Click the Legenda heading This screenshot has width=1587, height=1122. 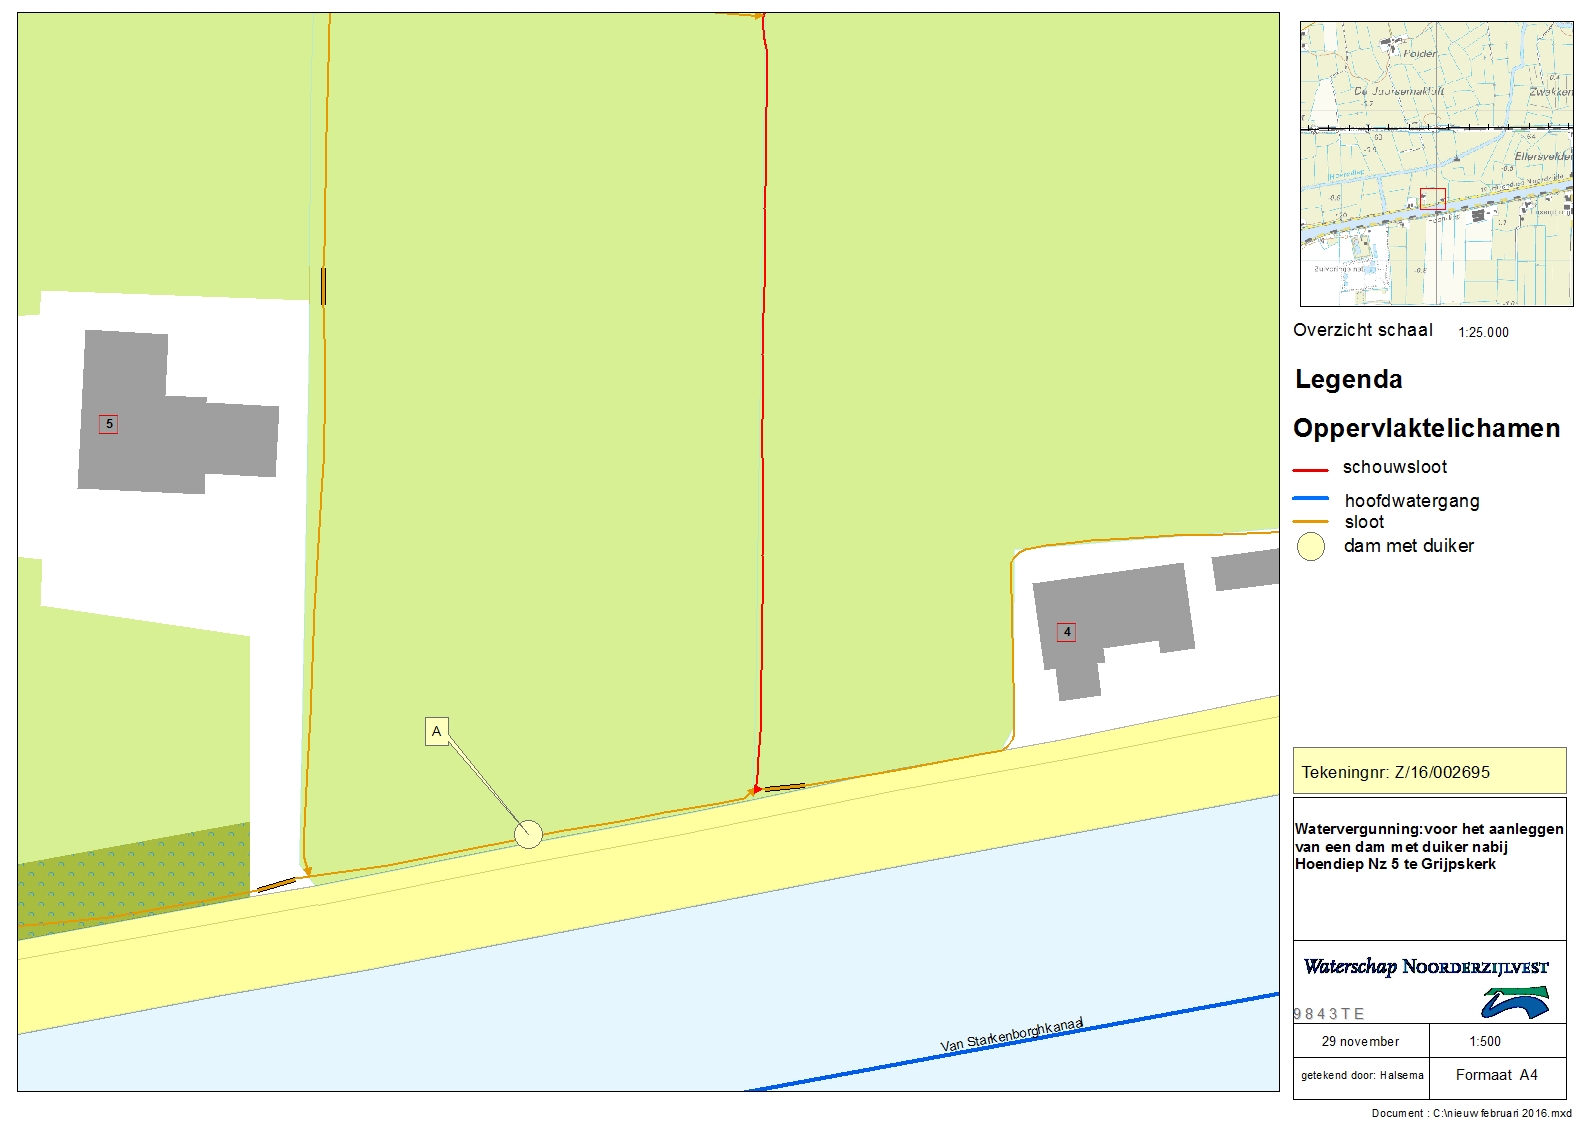tap(1348, 379)
